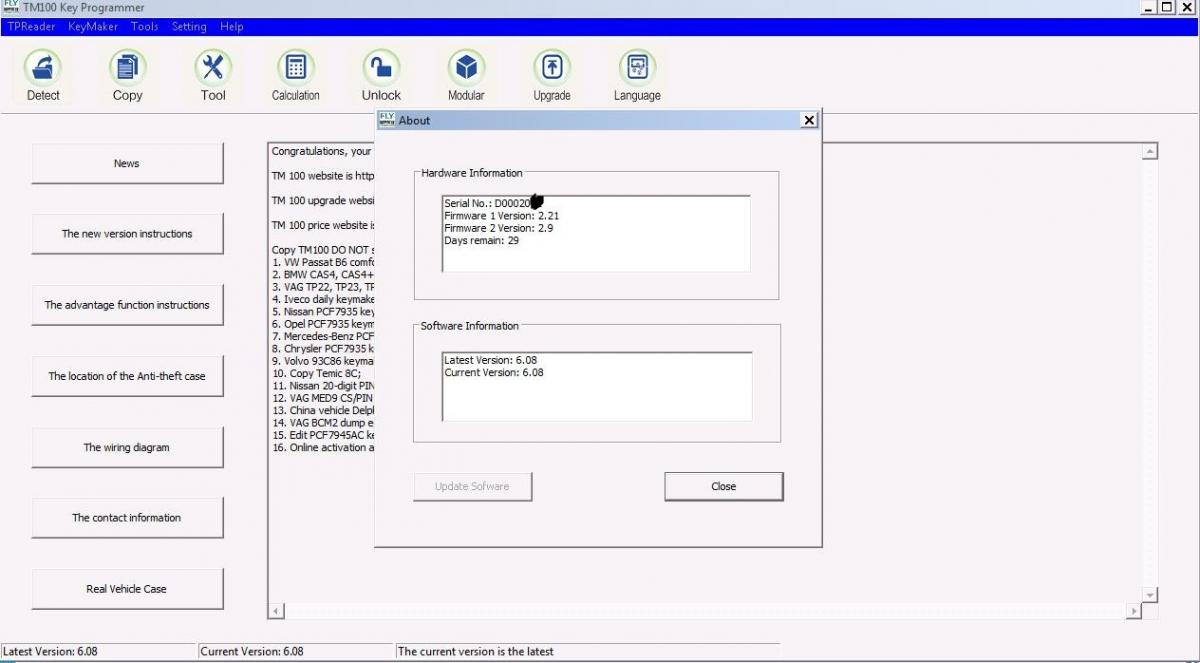Click the News button

127,163
